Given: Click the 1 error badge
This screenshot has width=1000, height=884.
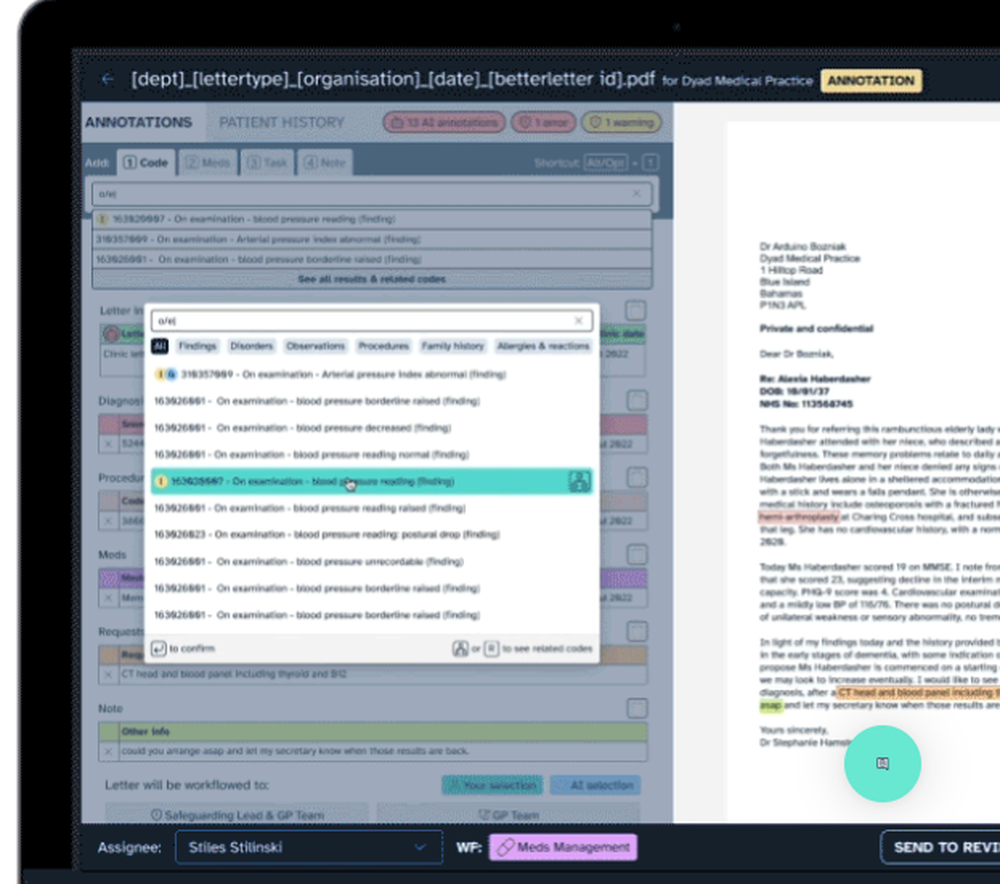Looking at the screenshot, I should 542,121.
